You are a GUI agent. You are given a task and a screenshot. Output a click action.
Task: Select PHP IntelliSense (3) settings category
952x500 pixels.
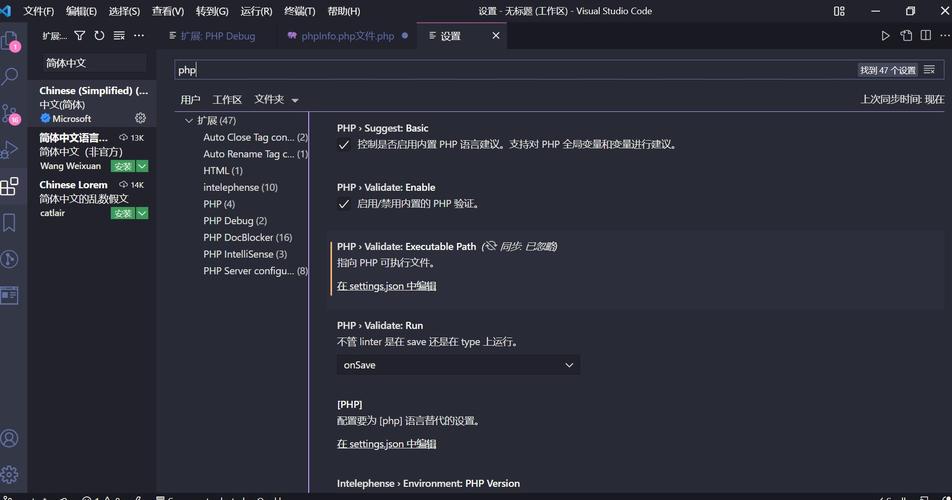pyautogui.click(x=243, y=254)
